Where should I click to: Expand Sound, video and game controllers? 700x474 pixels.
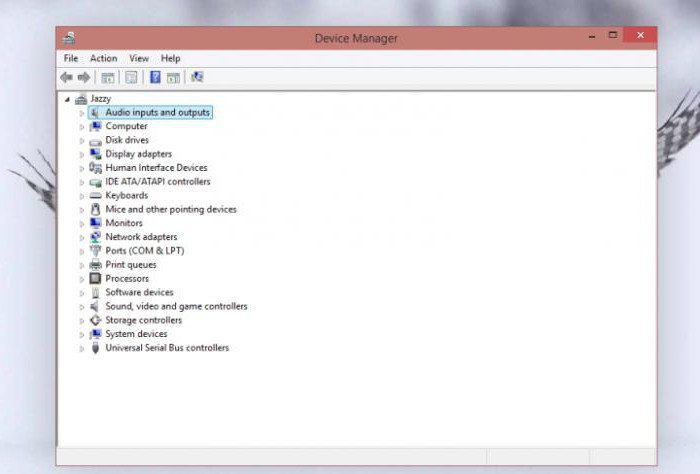pos(83,307)
